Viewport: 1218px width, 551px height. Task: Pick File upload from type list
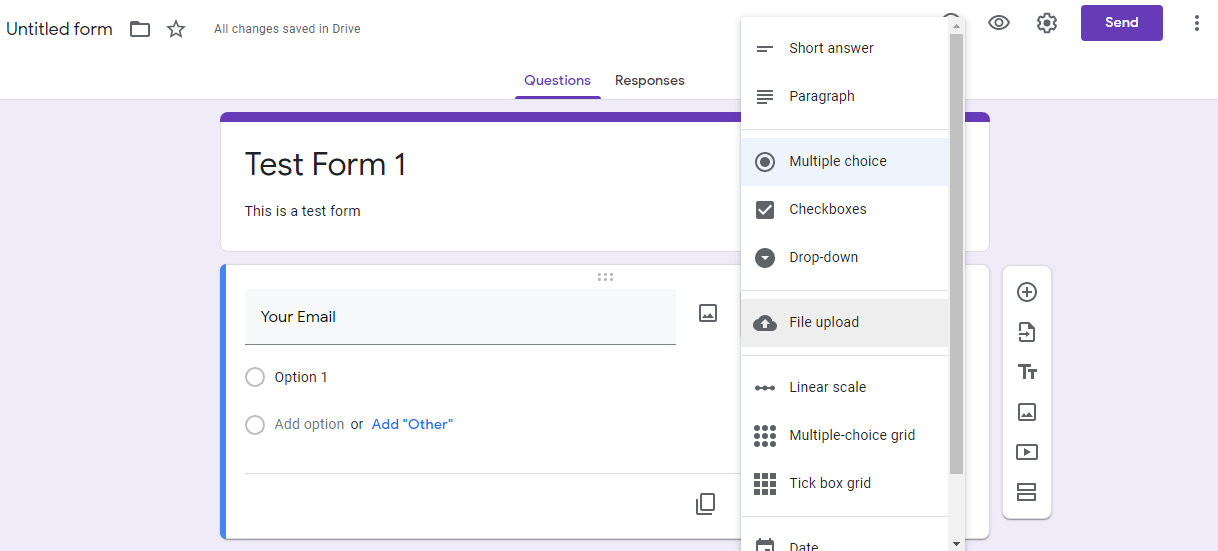click(x=823, y=322)
